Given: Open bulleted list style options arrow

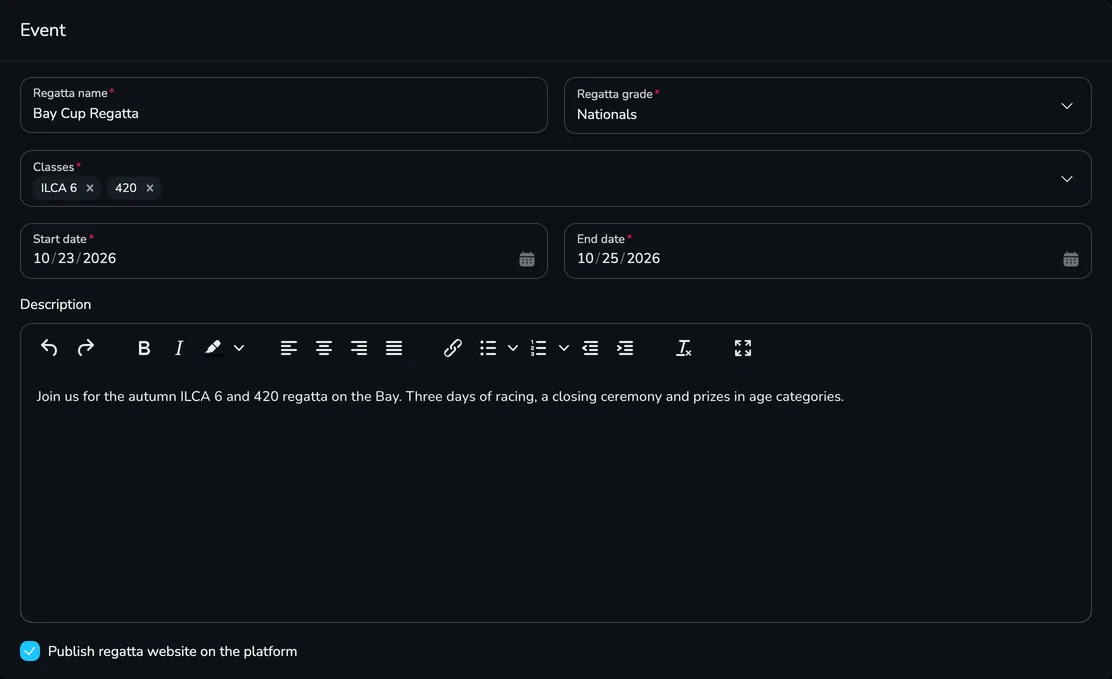Looking at the screenshot, I should pos(513,348).
